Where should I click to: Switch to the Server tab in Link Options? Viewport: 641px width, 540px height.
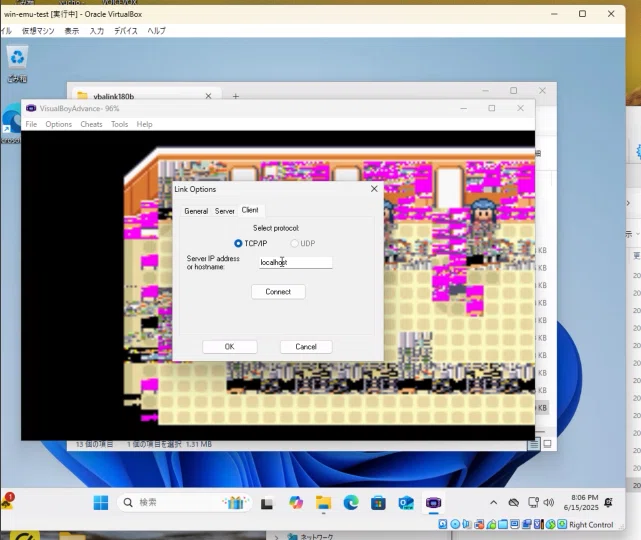point(224,211)
